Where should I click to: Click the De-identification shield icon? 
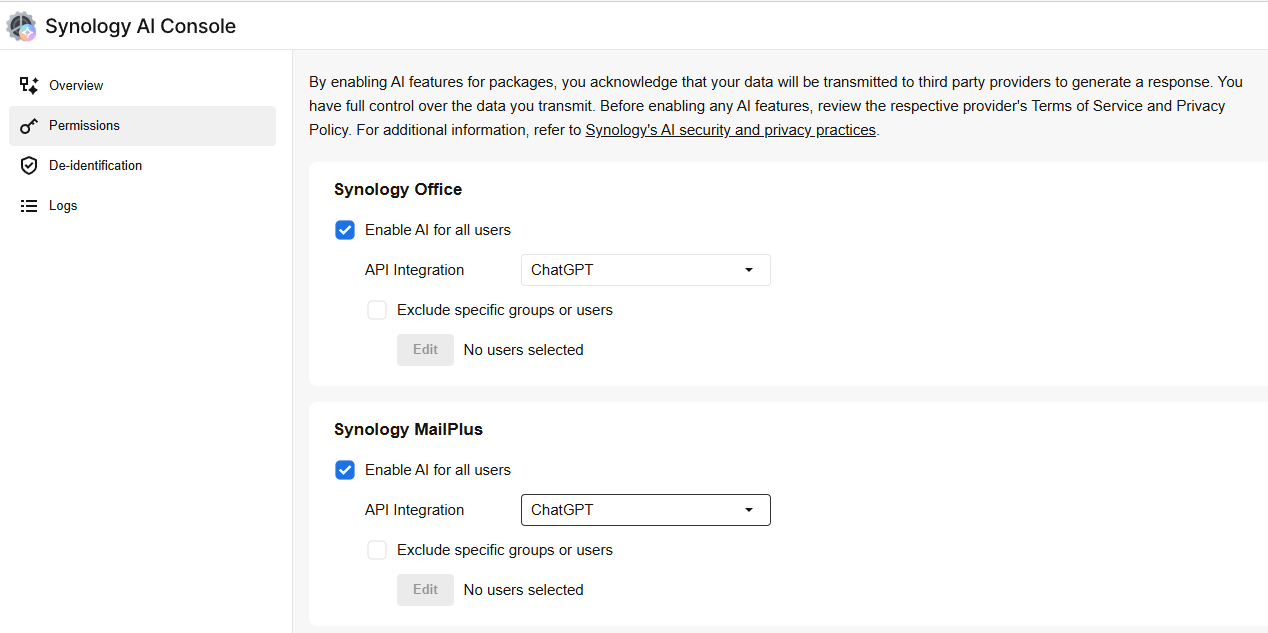click(29, 166)
